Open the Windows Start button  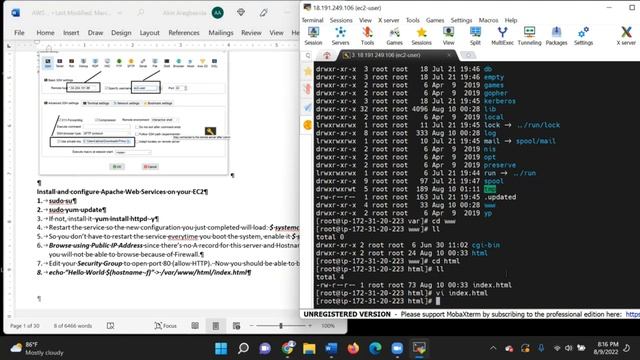point(221,348)
